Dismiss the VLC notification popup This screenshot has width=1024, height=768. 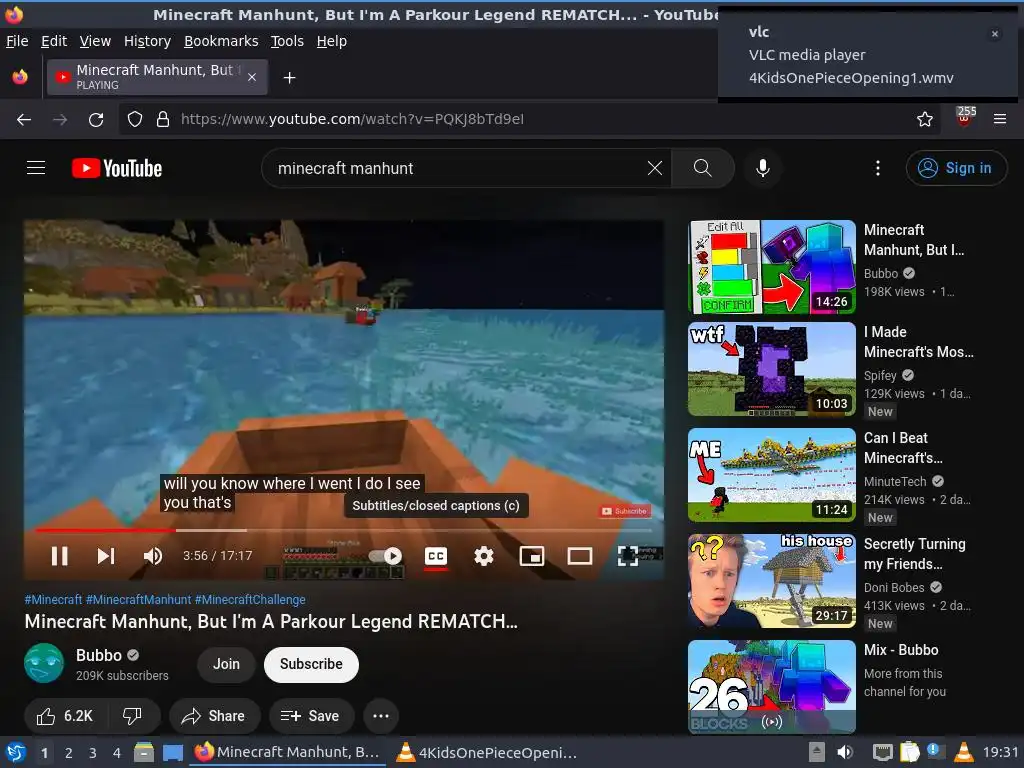(x=995, y=34)
